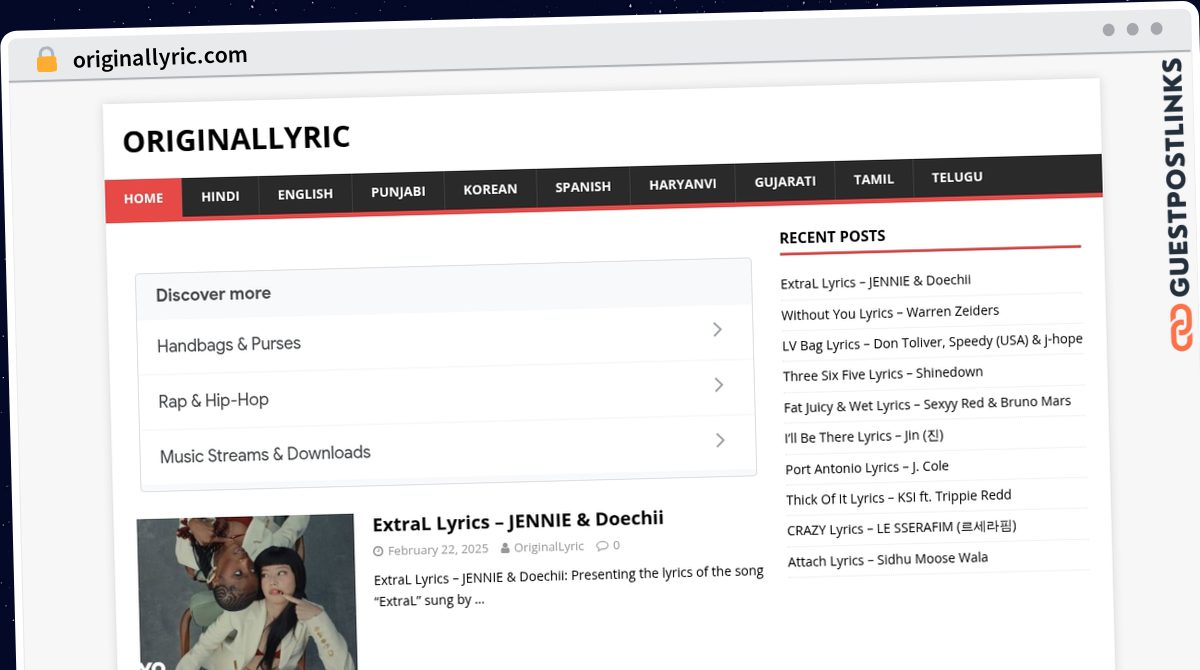Open the TELUGU menu item
The height and width of the screenshot is (670, 1200).
point(957,177)
